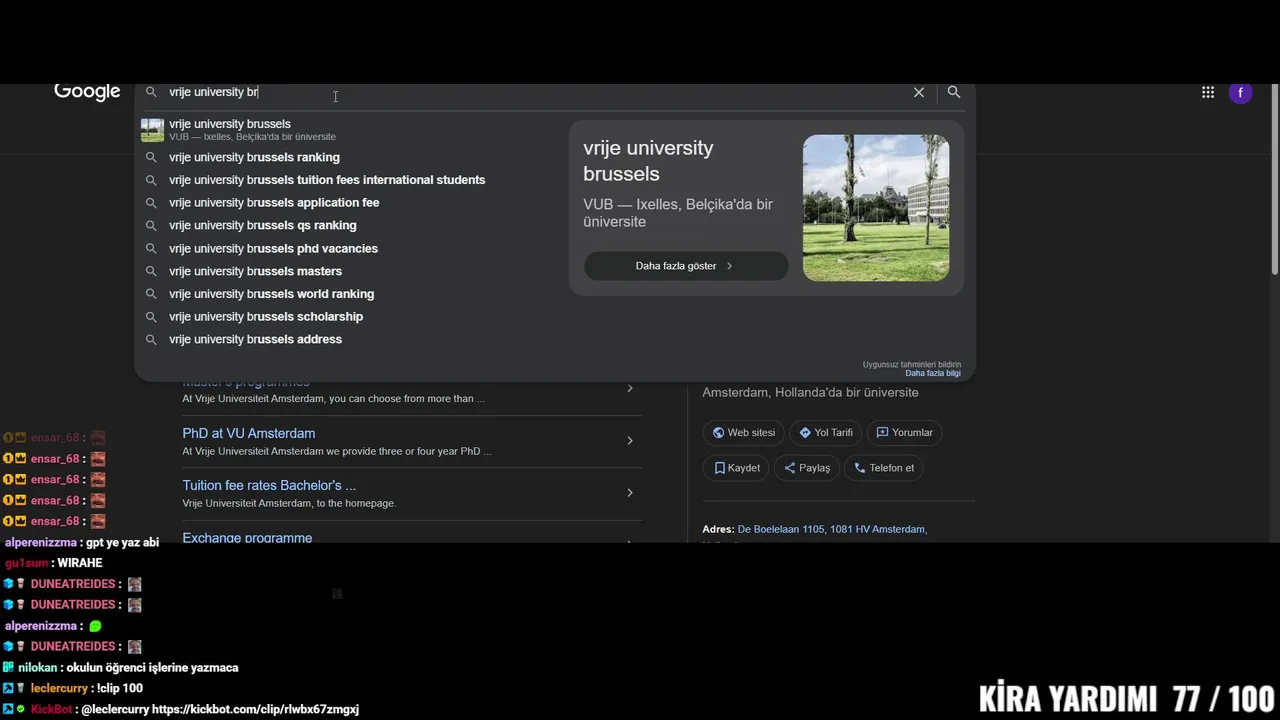Screen dimensions: 1280x720
Task: Click the green emote after alperenizzma
Action: (x=95, y=626)
